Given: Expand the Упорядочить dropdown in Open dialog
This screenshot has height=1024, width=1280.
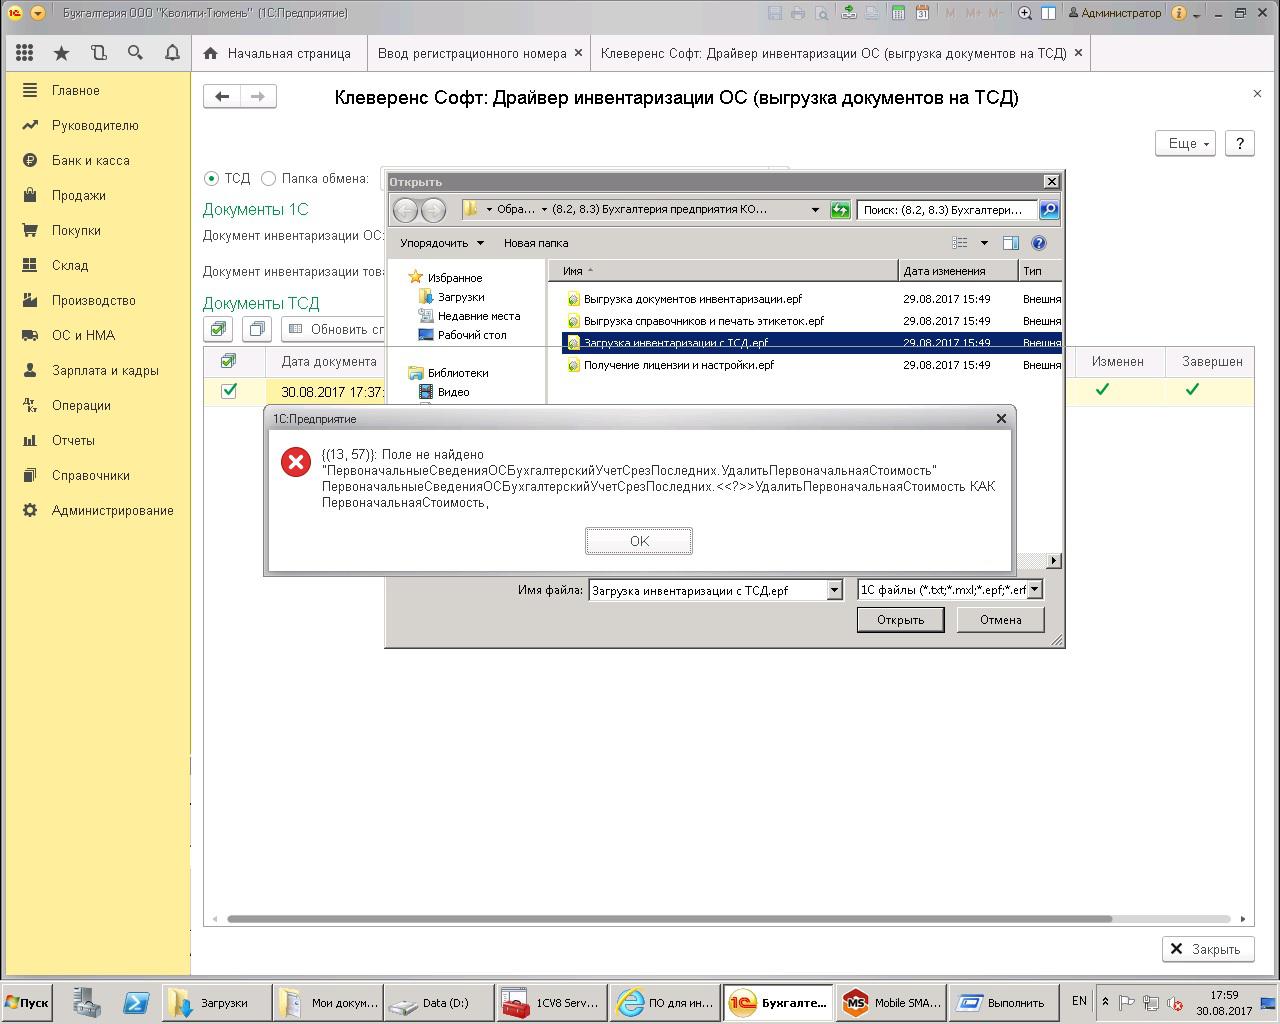Looking at the screenshot, I should click(442, 243).
